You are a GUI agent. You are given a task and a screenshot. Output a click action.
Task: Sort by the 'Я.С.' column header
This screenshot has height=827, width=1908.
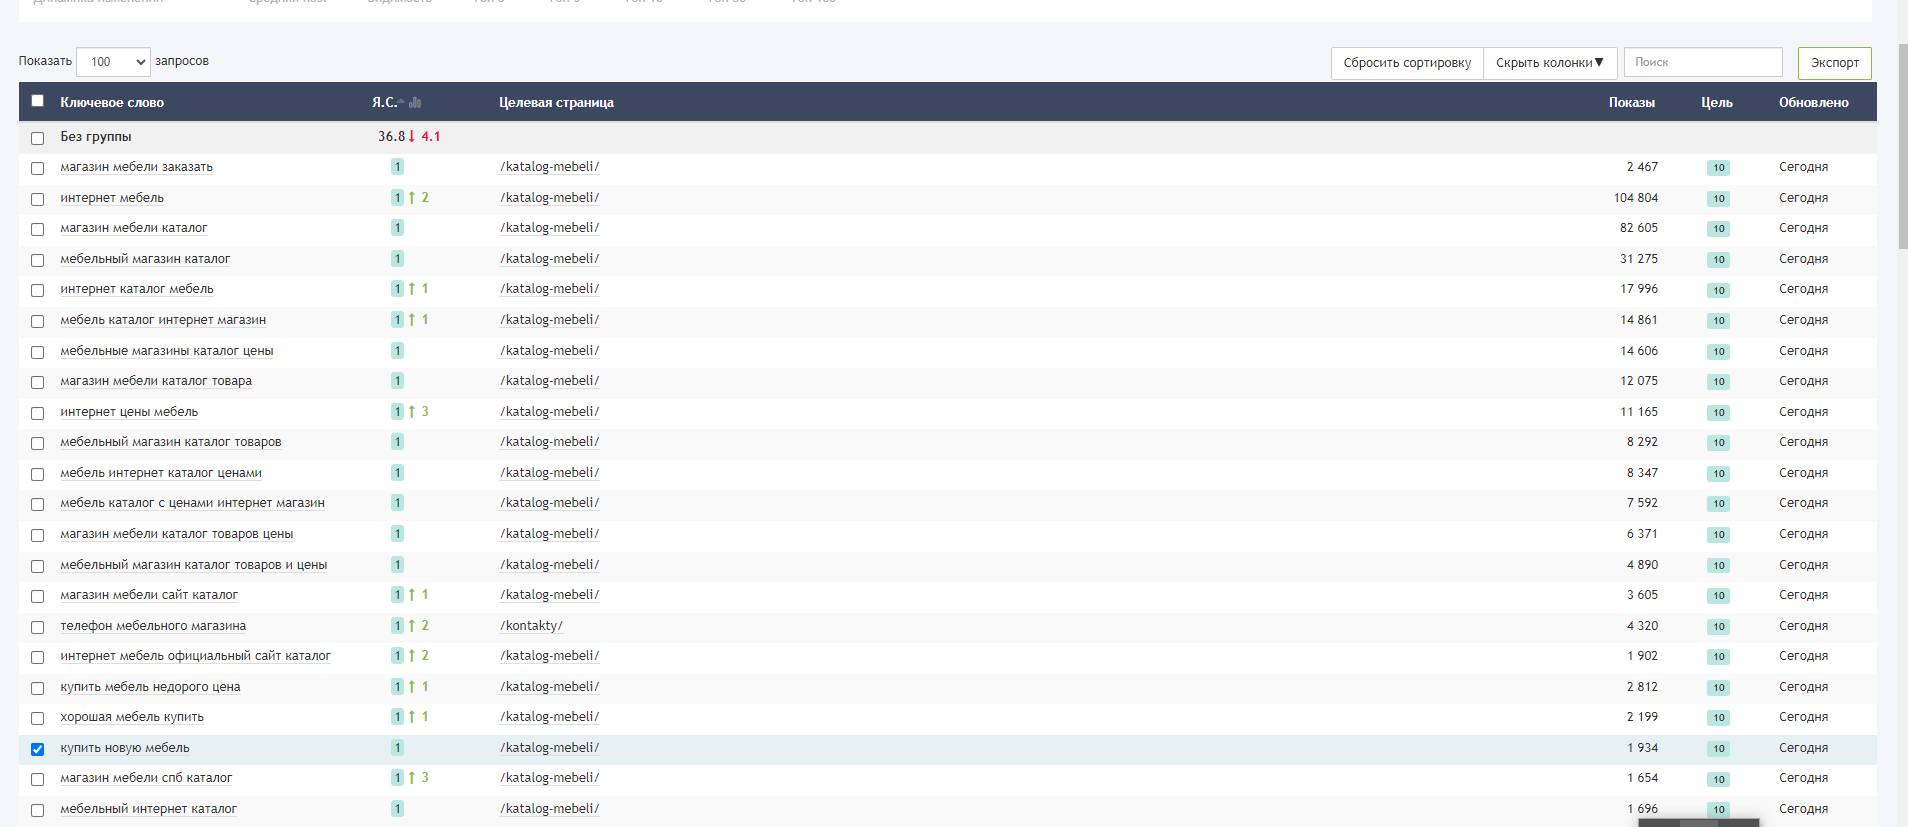(x=384, y=102)
